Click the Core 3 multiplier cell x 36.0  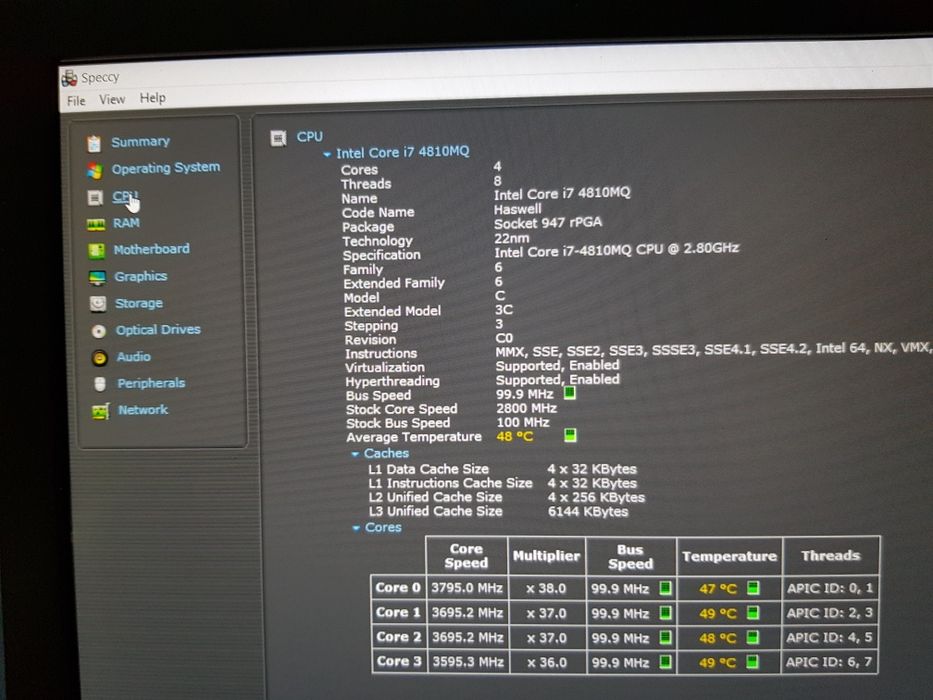click(x=546, y=662)
